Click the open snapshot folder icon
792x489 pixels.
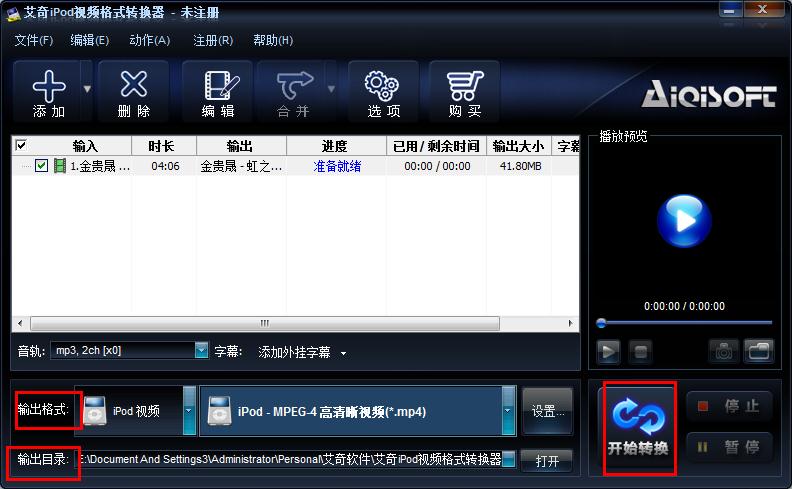tap(759, 351)
